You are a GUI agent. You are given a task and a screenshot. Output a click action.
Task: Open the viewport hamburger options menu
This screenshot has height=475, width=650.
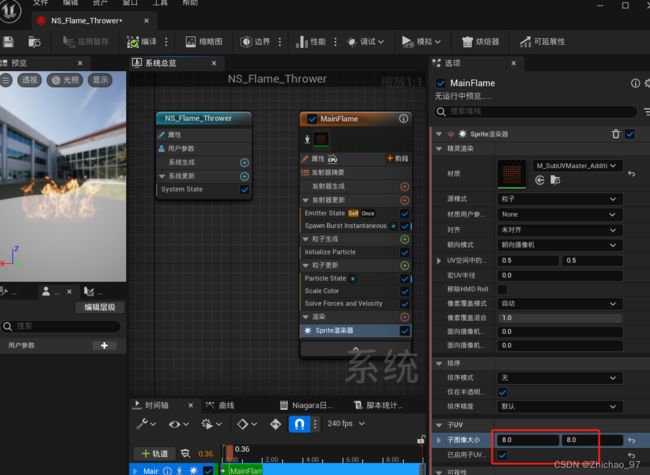pyautogui.click(x=6, y=80)
